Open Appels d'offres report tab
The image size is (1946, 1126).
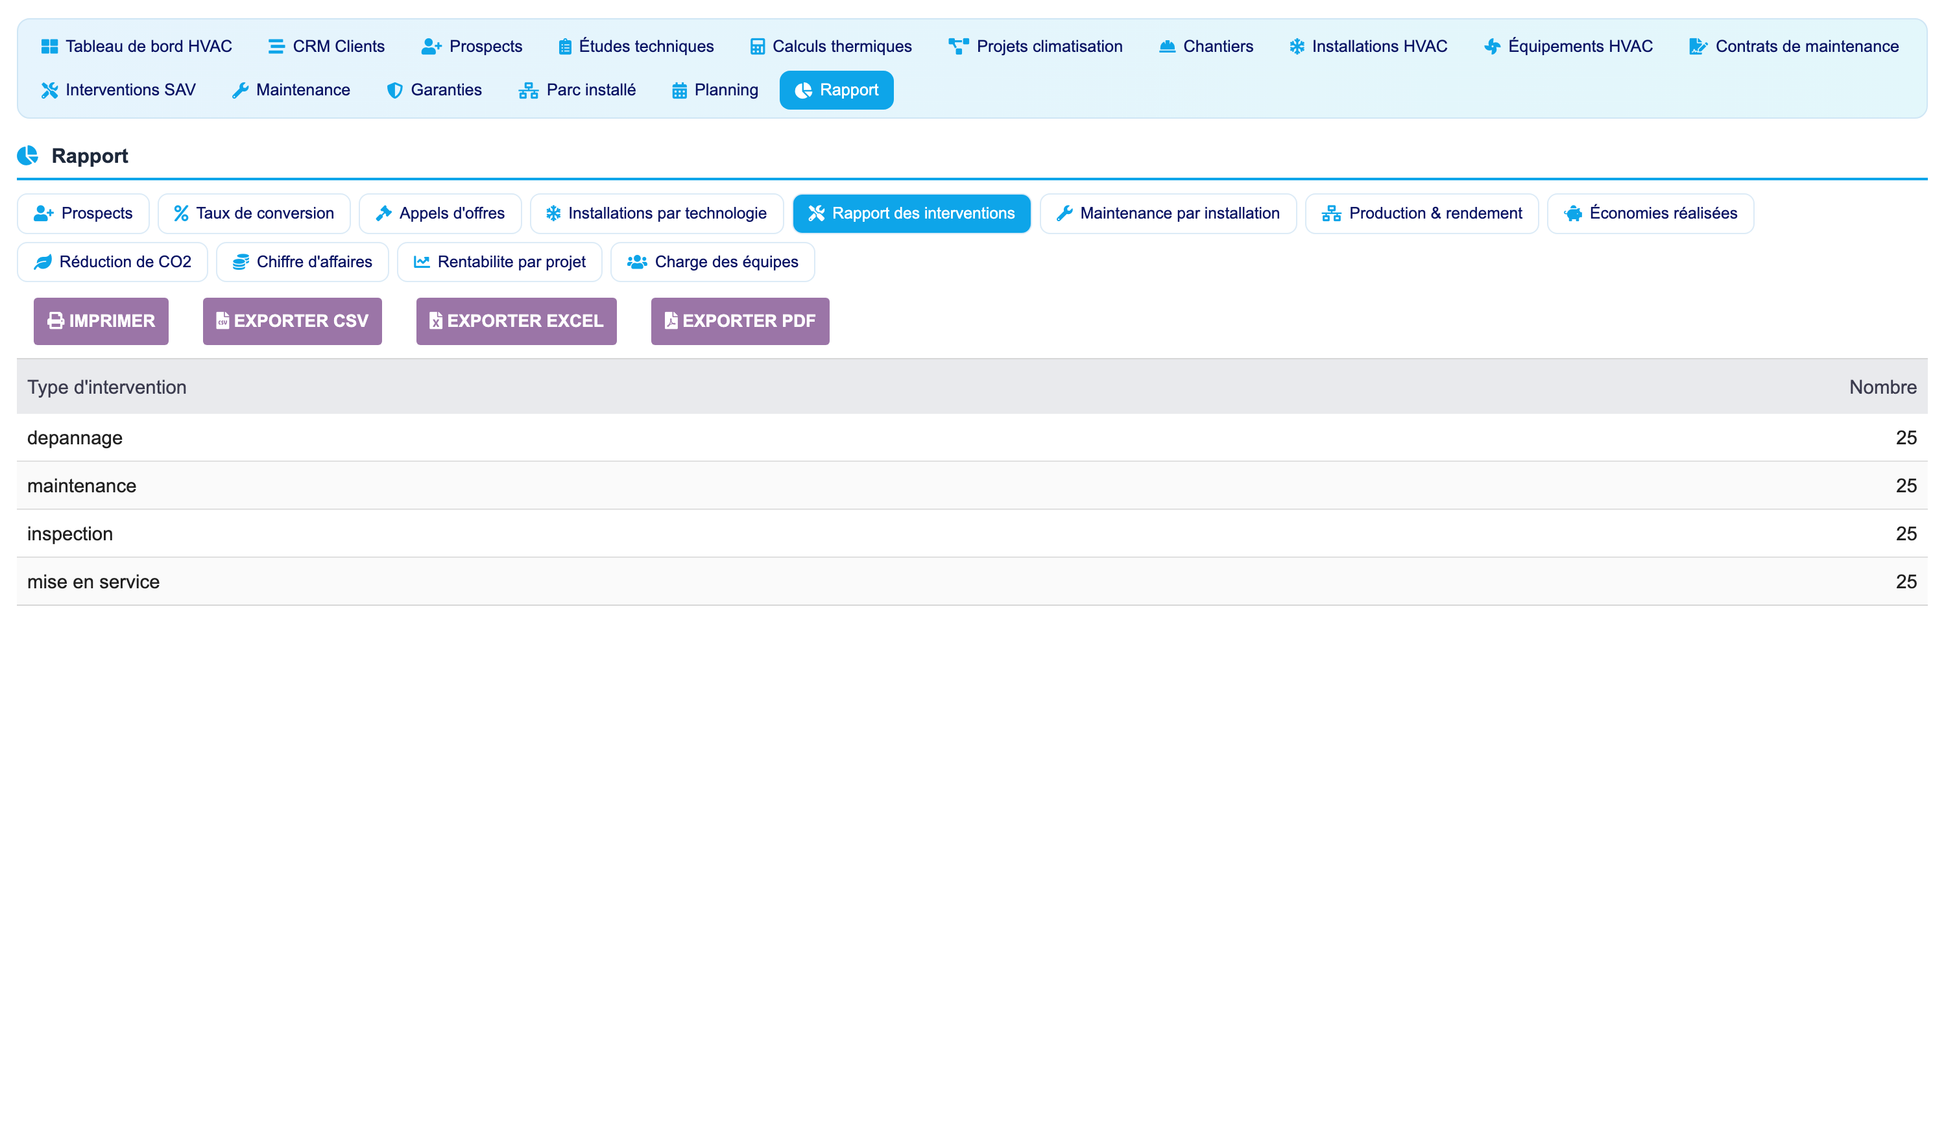pos(440,214)
